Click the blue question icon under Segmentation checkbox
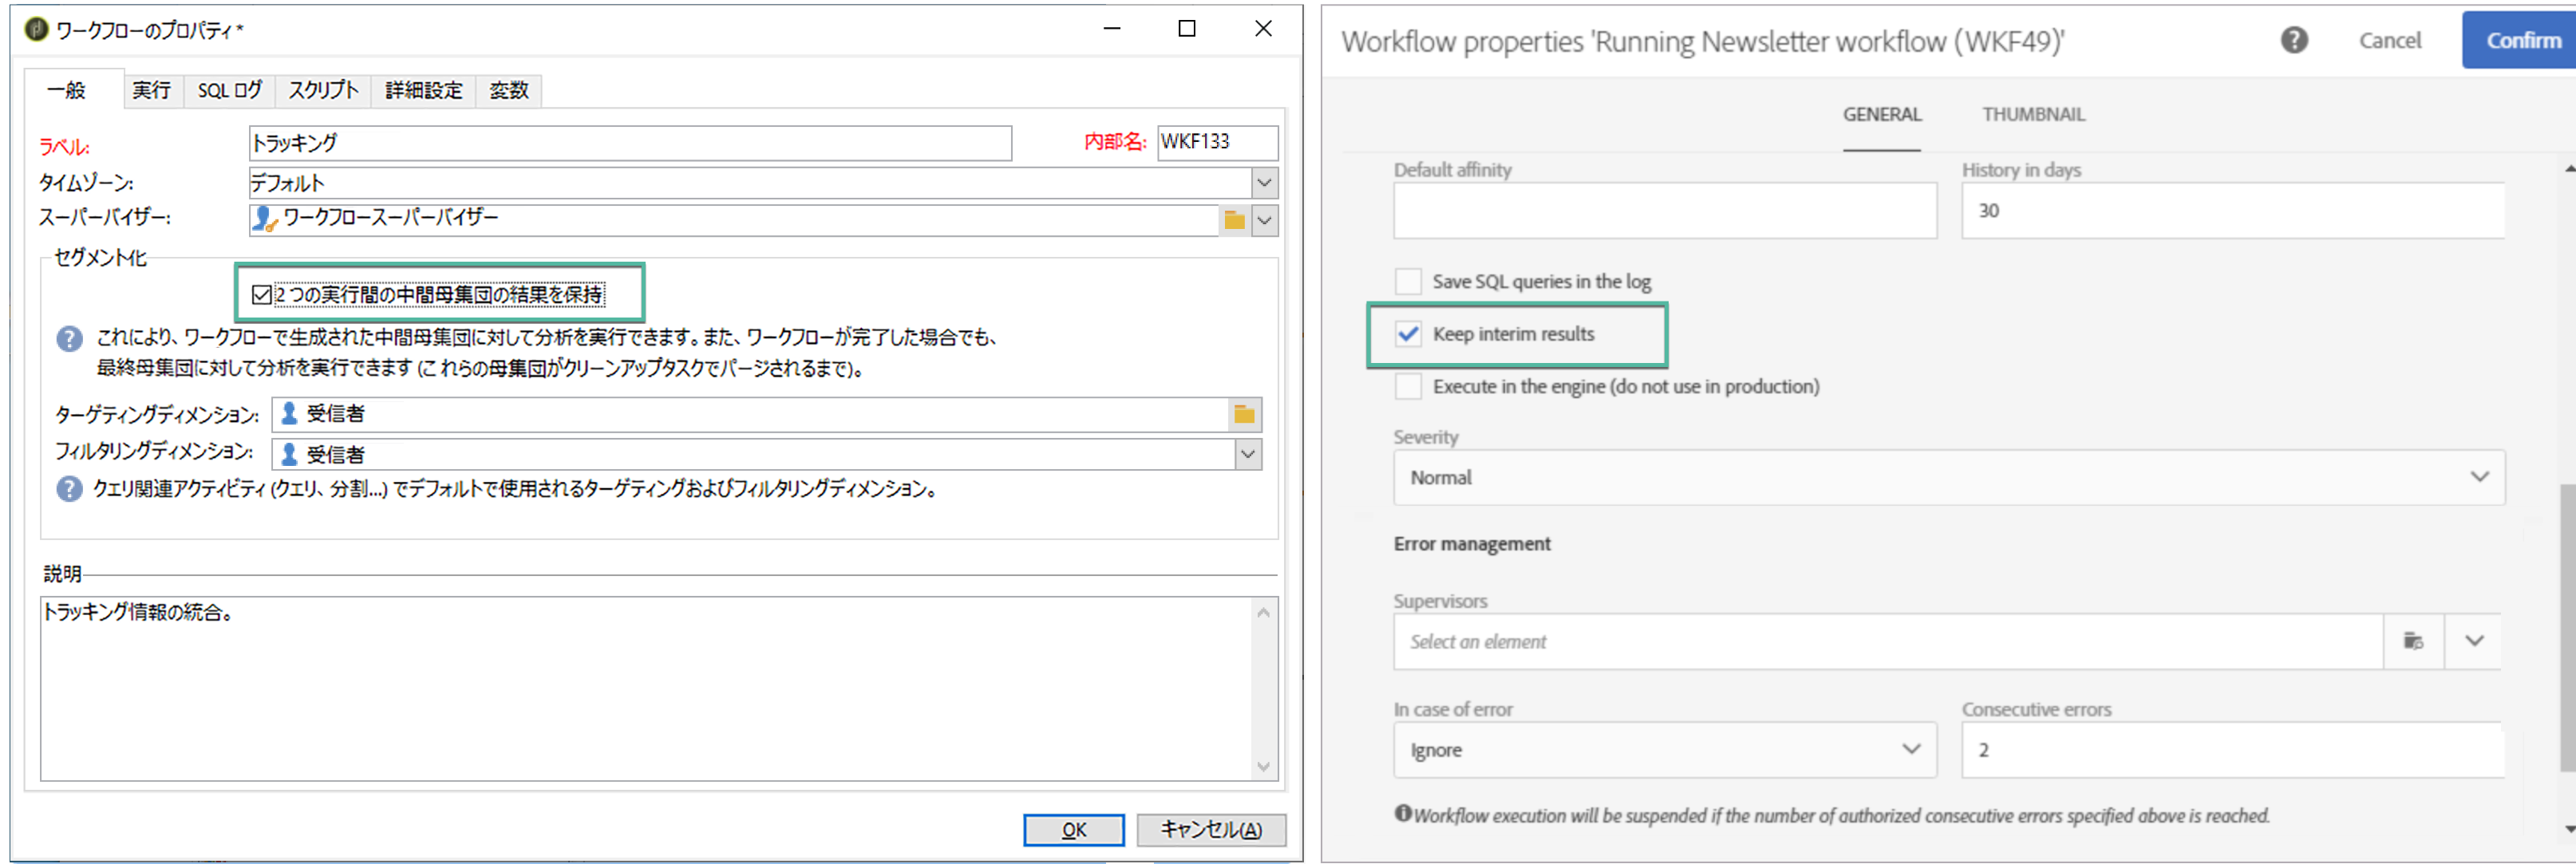The height and width of the screenshot is (864, 2576). point(69,339)
